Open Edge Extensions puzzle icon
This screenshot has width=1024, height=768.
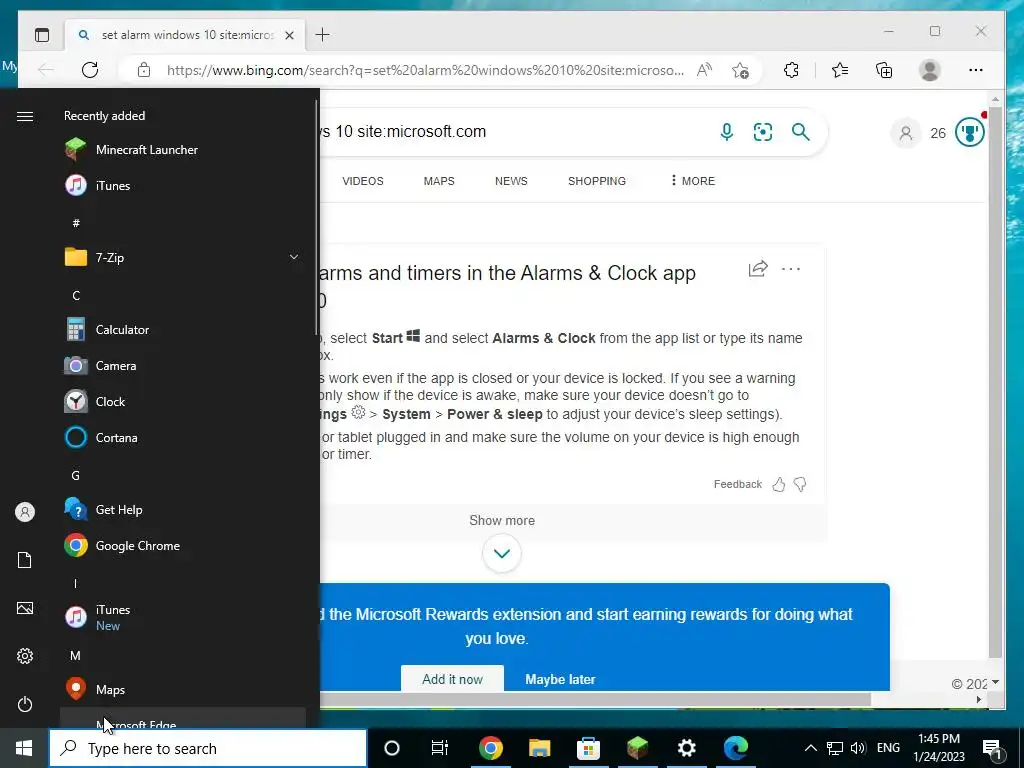(x=791, y=70)
